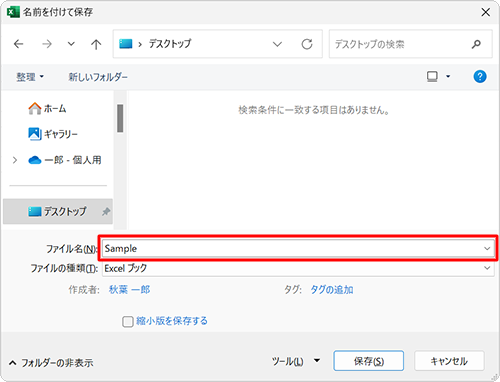
Task: Go forward with the right arrow
Action: (x=47, y=44)
